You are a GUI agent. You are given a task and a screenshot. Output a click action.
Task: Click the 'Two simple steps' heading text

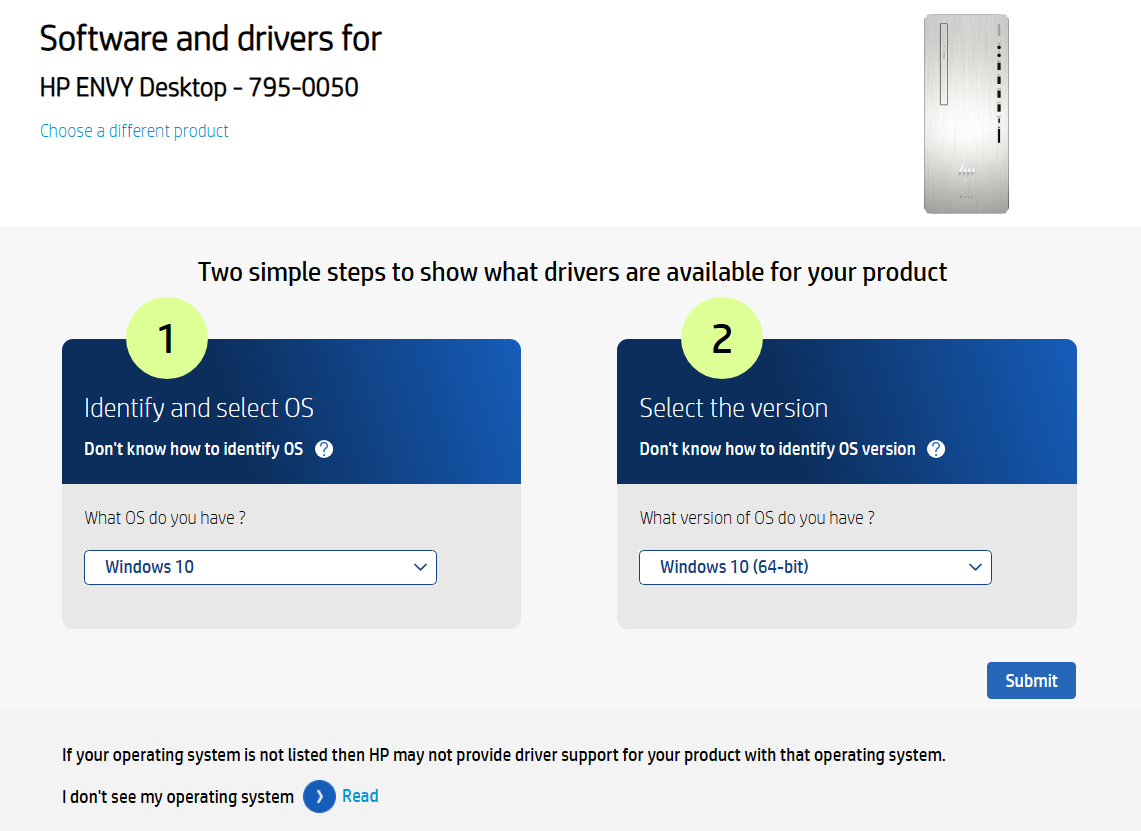pyautogui.click(x=573, y=272)
